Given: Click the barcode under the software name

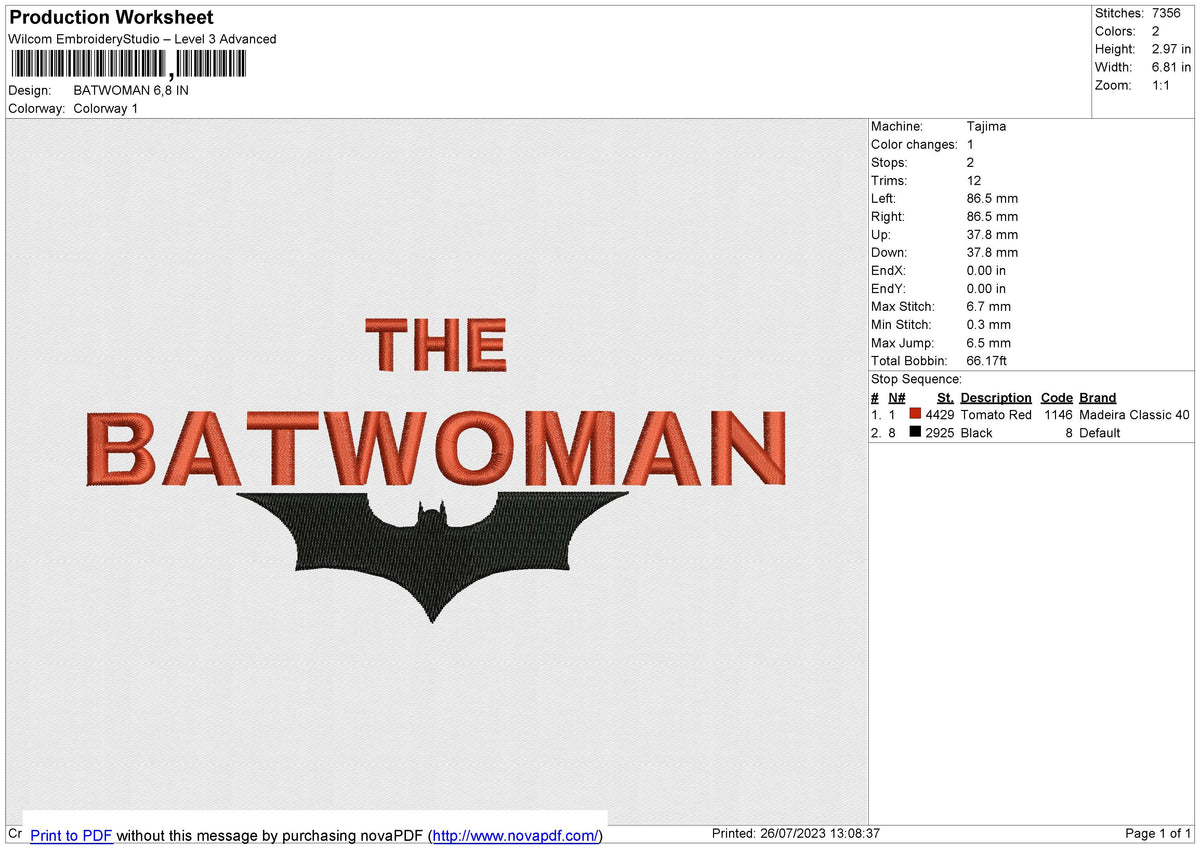Looking at the screenshot, I should 127,64.
